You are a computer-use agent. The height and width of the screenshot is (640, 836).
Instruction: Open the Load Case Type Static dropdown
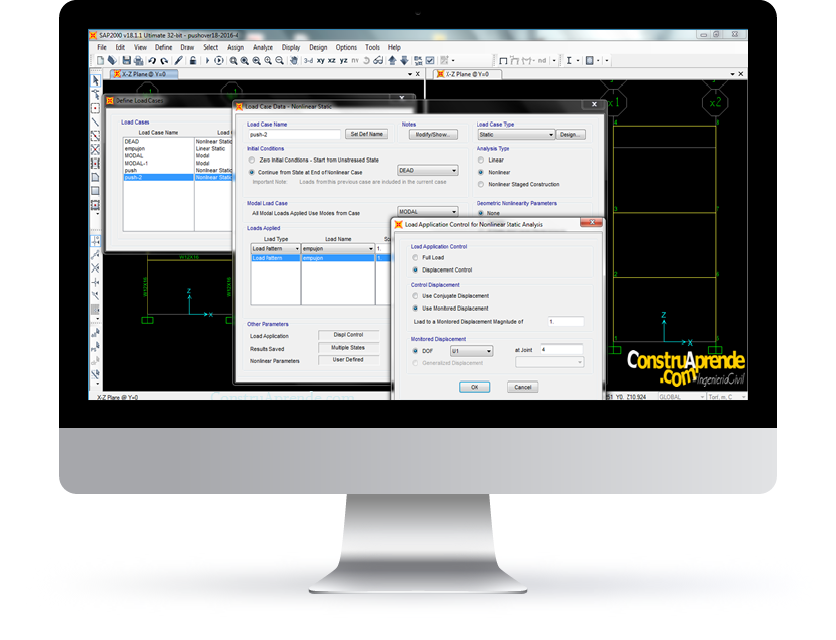tap(516, 135)
